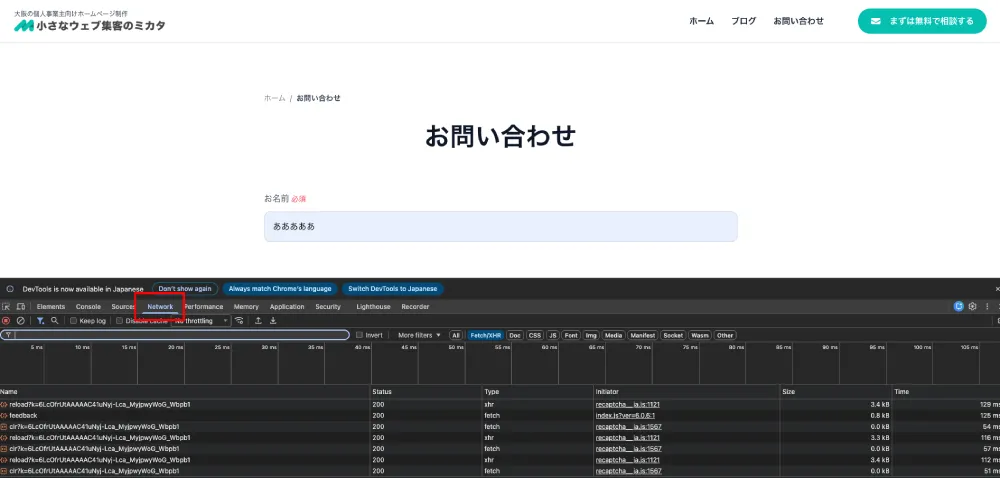Screen dimensions: 1000x478
Task: Toggle the CSS type filter
Action: [534, 335]
